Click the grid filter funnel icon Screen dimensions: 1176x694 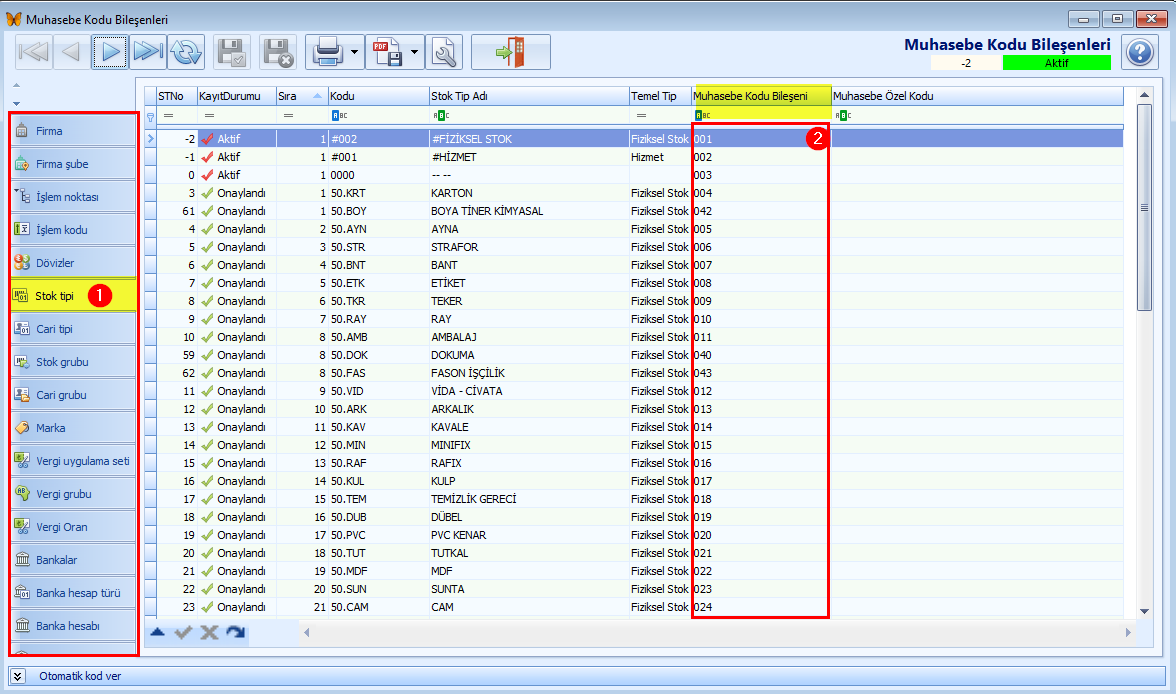151,116
